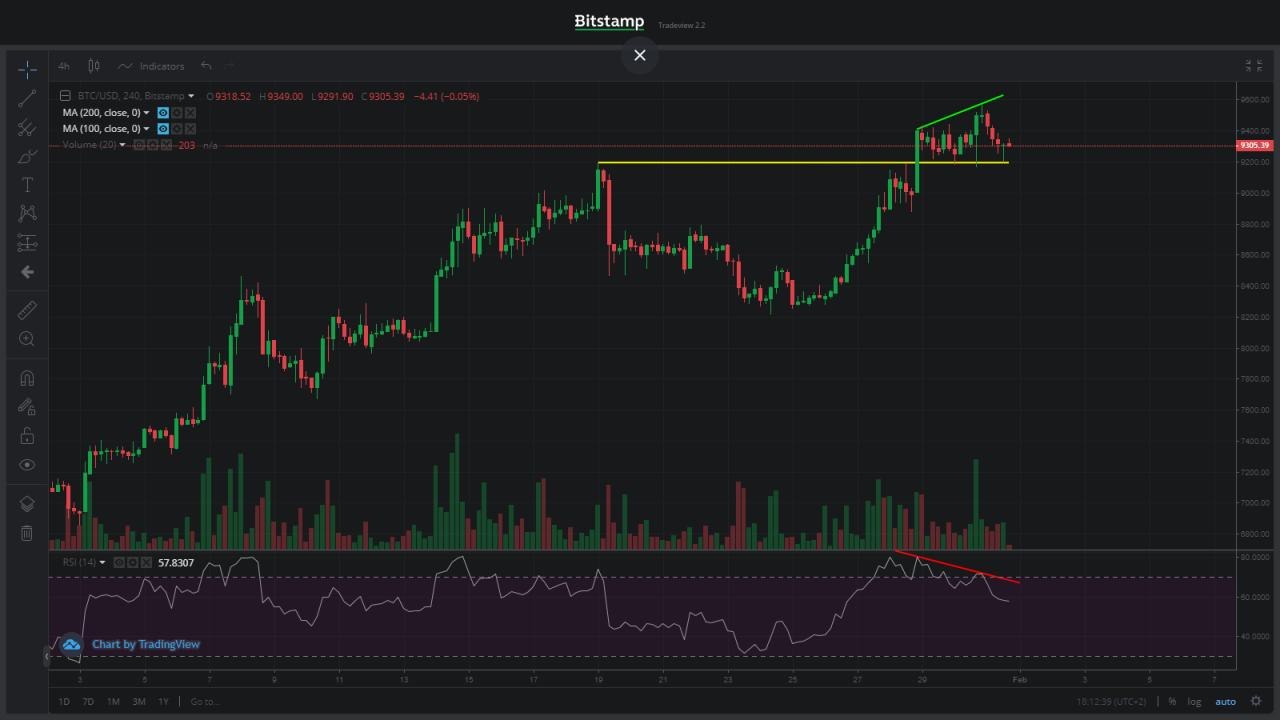Toggle percentage scale
1280x720 pixels.
[x=1172, y=702]
